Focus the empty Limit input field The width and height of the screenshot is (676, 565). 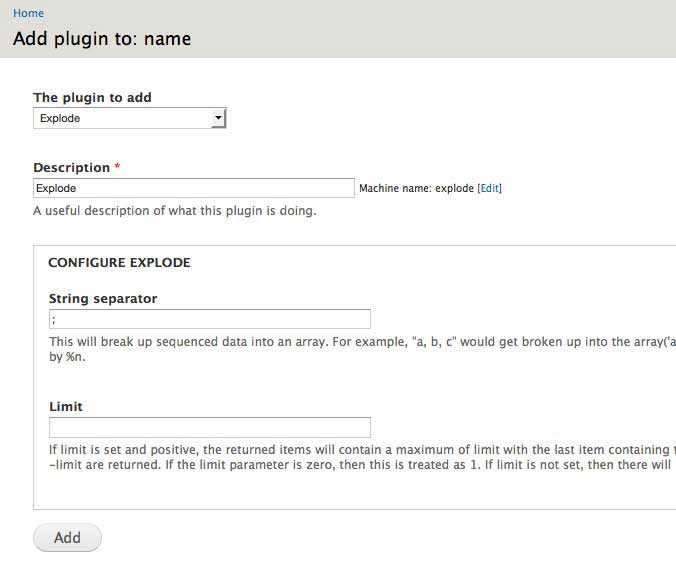tap(209, 427)
